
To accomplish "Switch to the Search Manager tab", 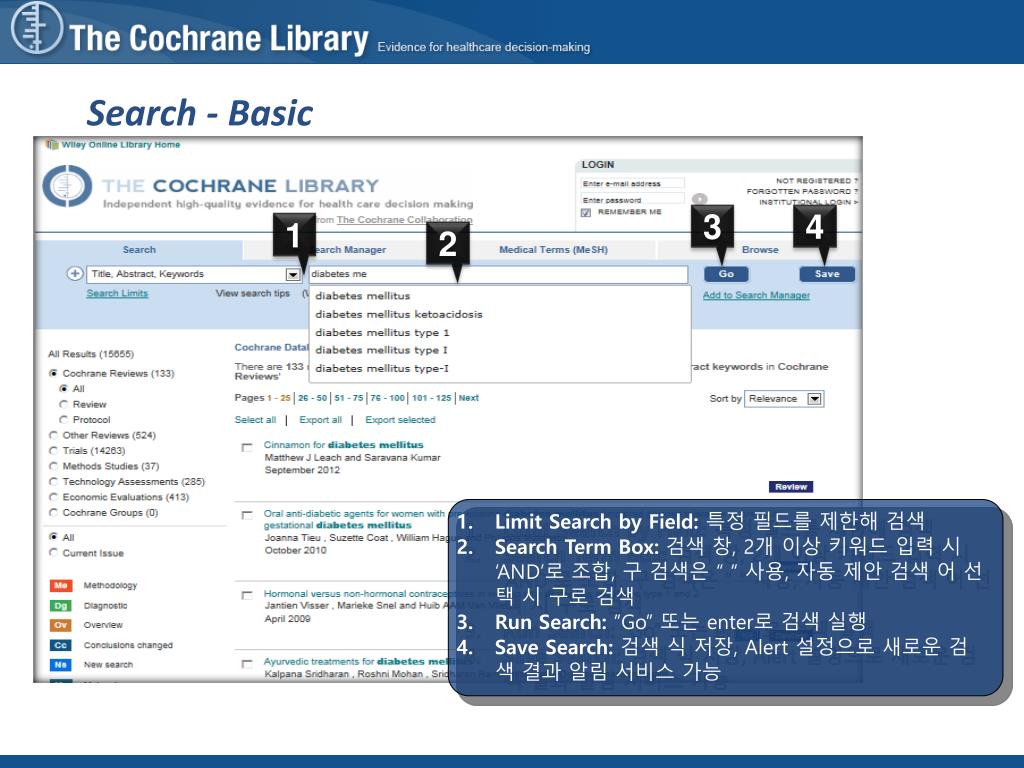I will tap(347, 249).
